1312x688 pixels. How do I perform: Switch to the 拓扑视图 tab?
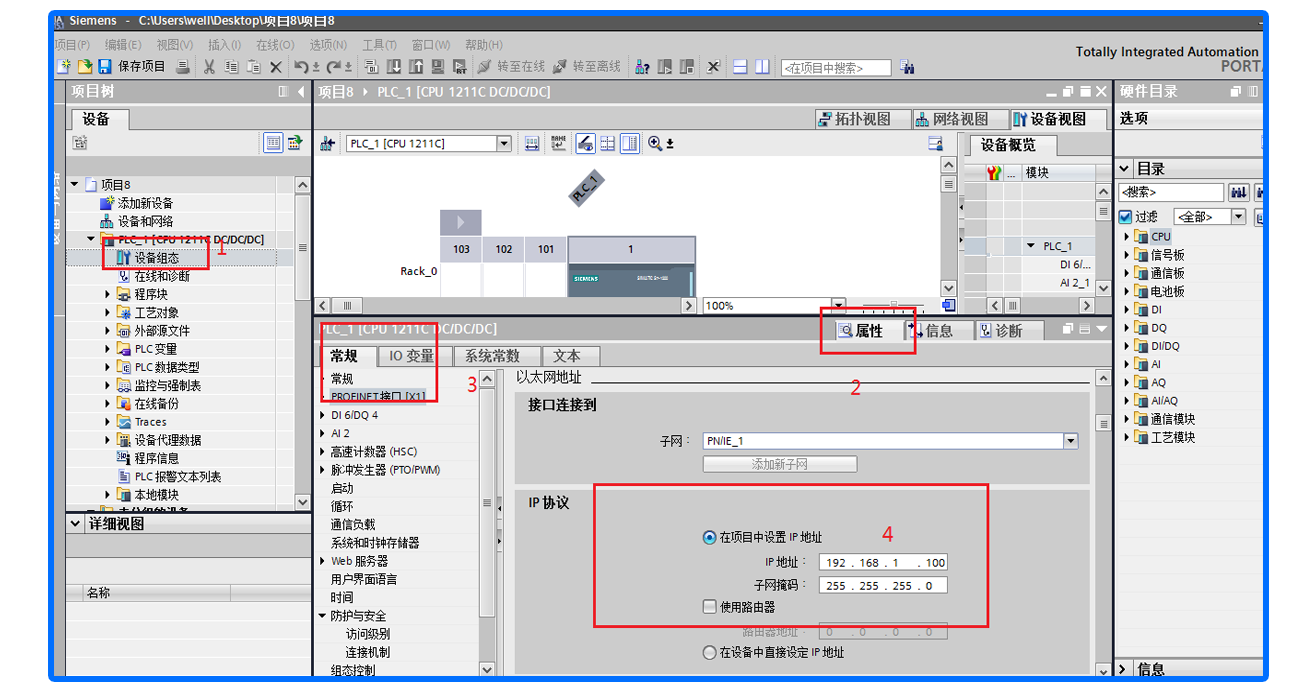[862, 119]
